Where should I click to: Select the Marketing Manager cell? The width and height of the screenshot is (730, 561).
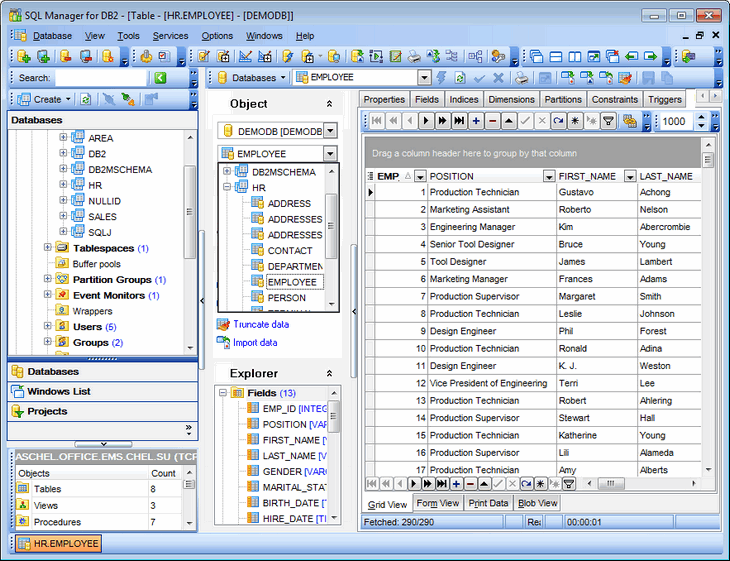[491, 279]
